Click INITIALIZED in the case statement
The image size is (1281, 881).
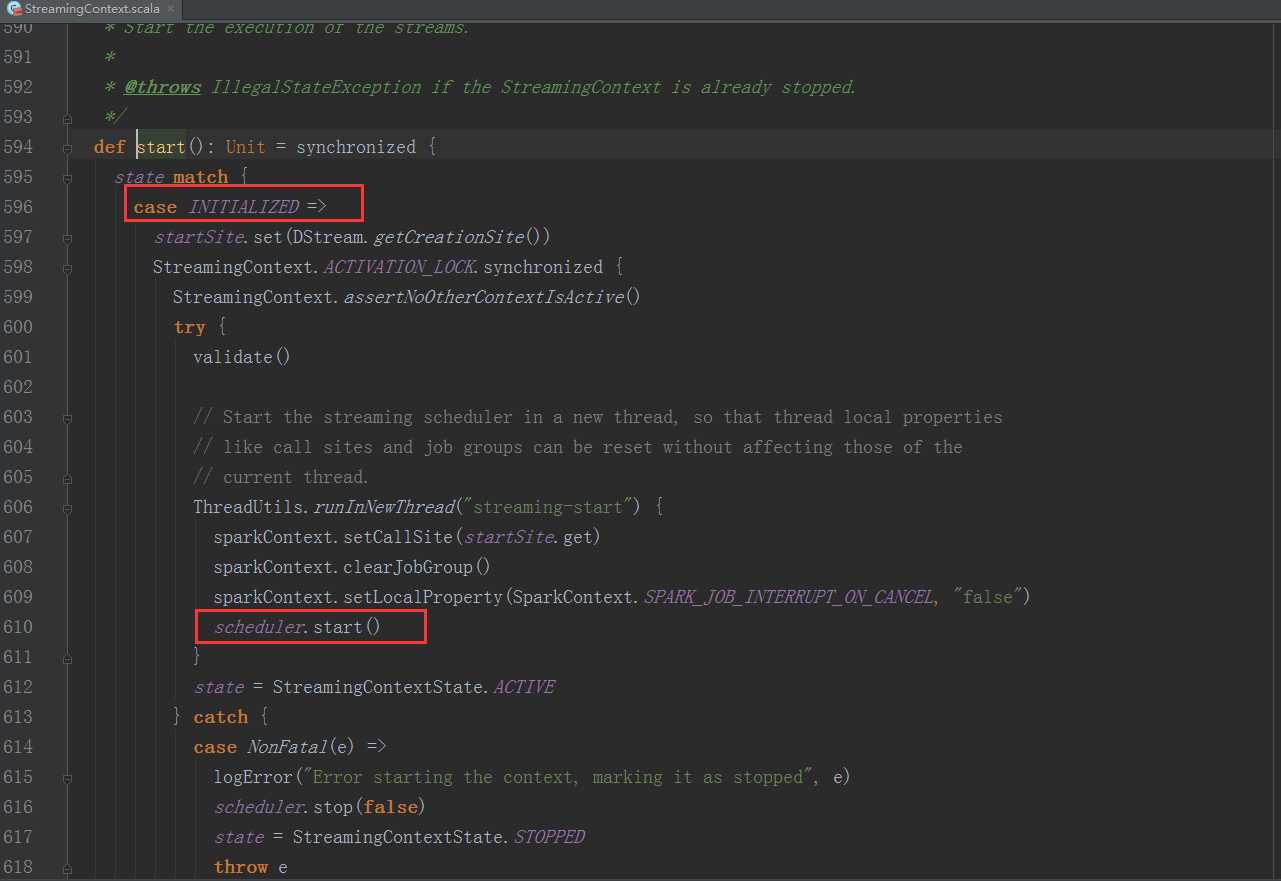(x=243, y=207)
